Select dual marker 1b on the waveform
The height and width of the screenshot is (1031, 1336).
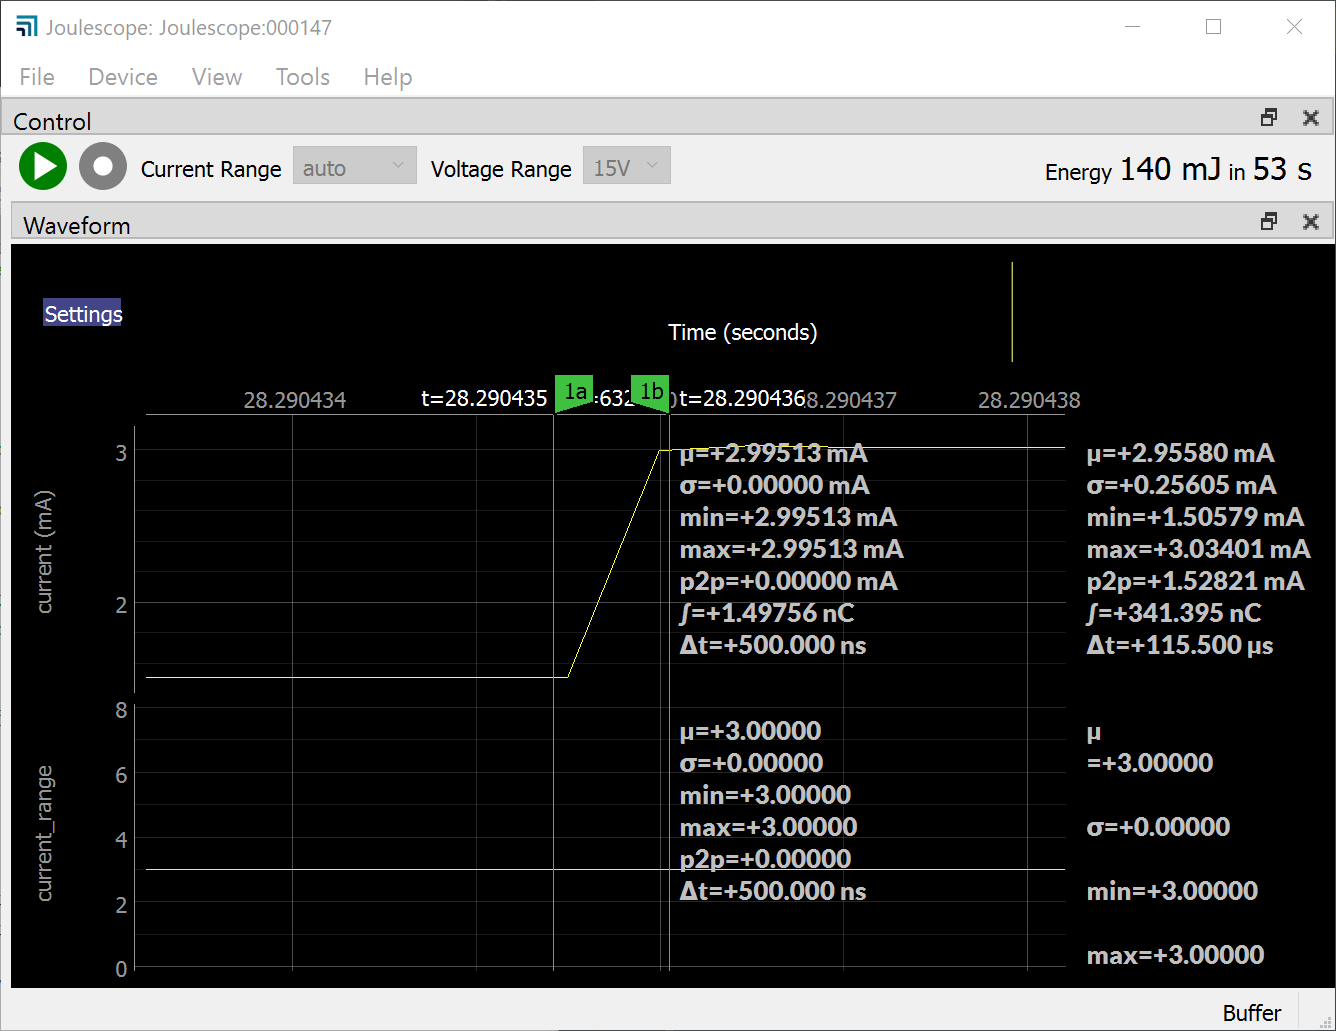pos(651,392)
